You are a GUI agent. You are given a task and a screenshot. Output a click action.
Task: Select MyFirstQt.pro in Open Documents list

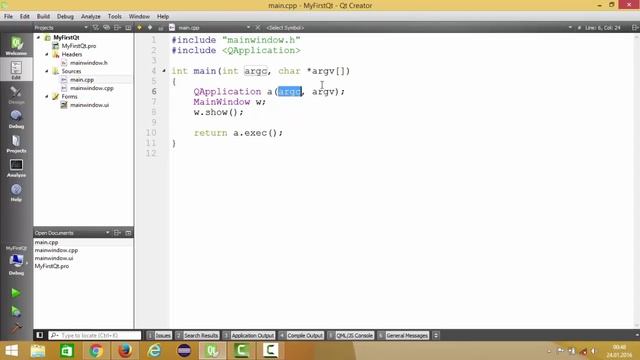51,266
